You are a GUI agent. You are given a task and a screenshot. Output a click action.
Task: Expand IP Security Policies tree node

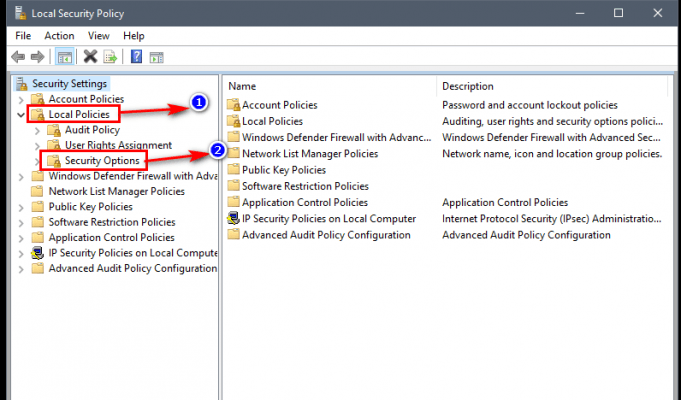pyautogui.click(x=21, y=254)
